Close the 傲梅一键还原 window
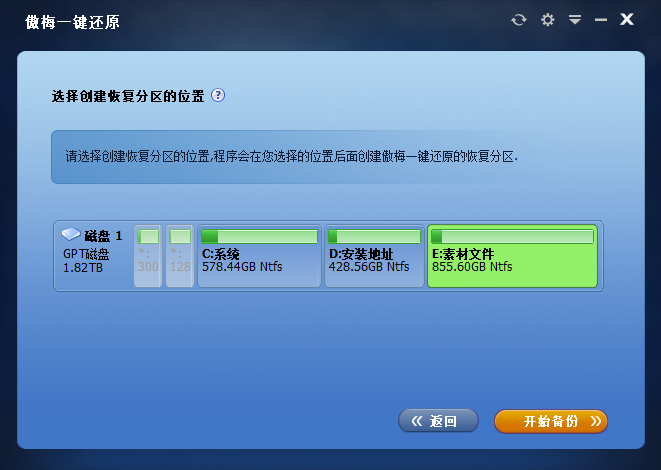This screenshot has width=661, height=470. click(x=627, y=20)
